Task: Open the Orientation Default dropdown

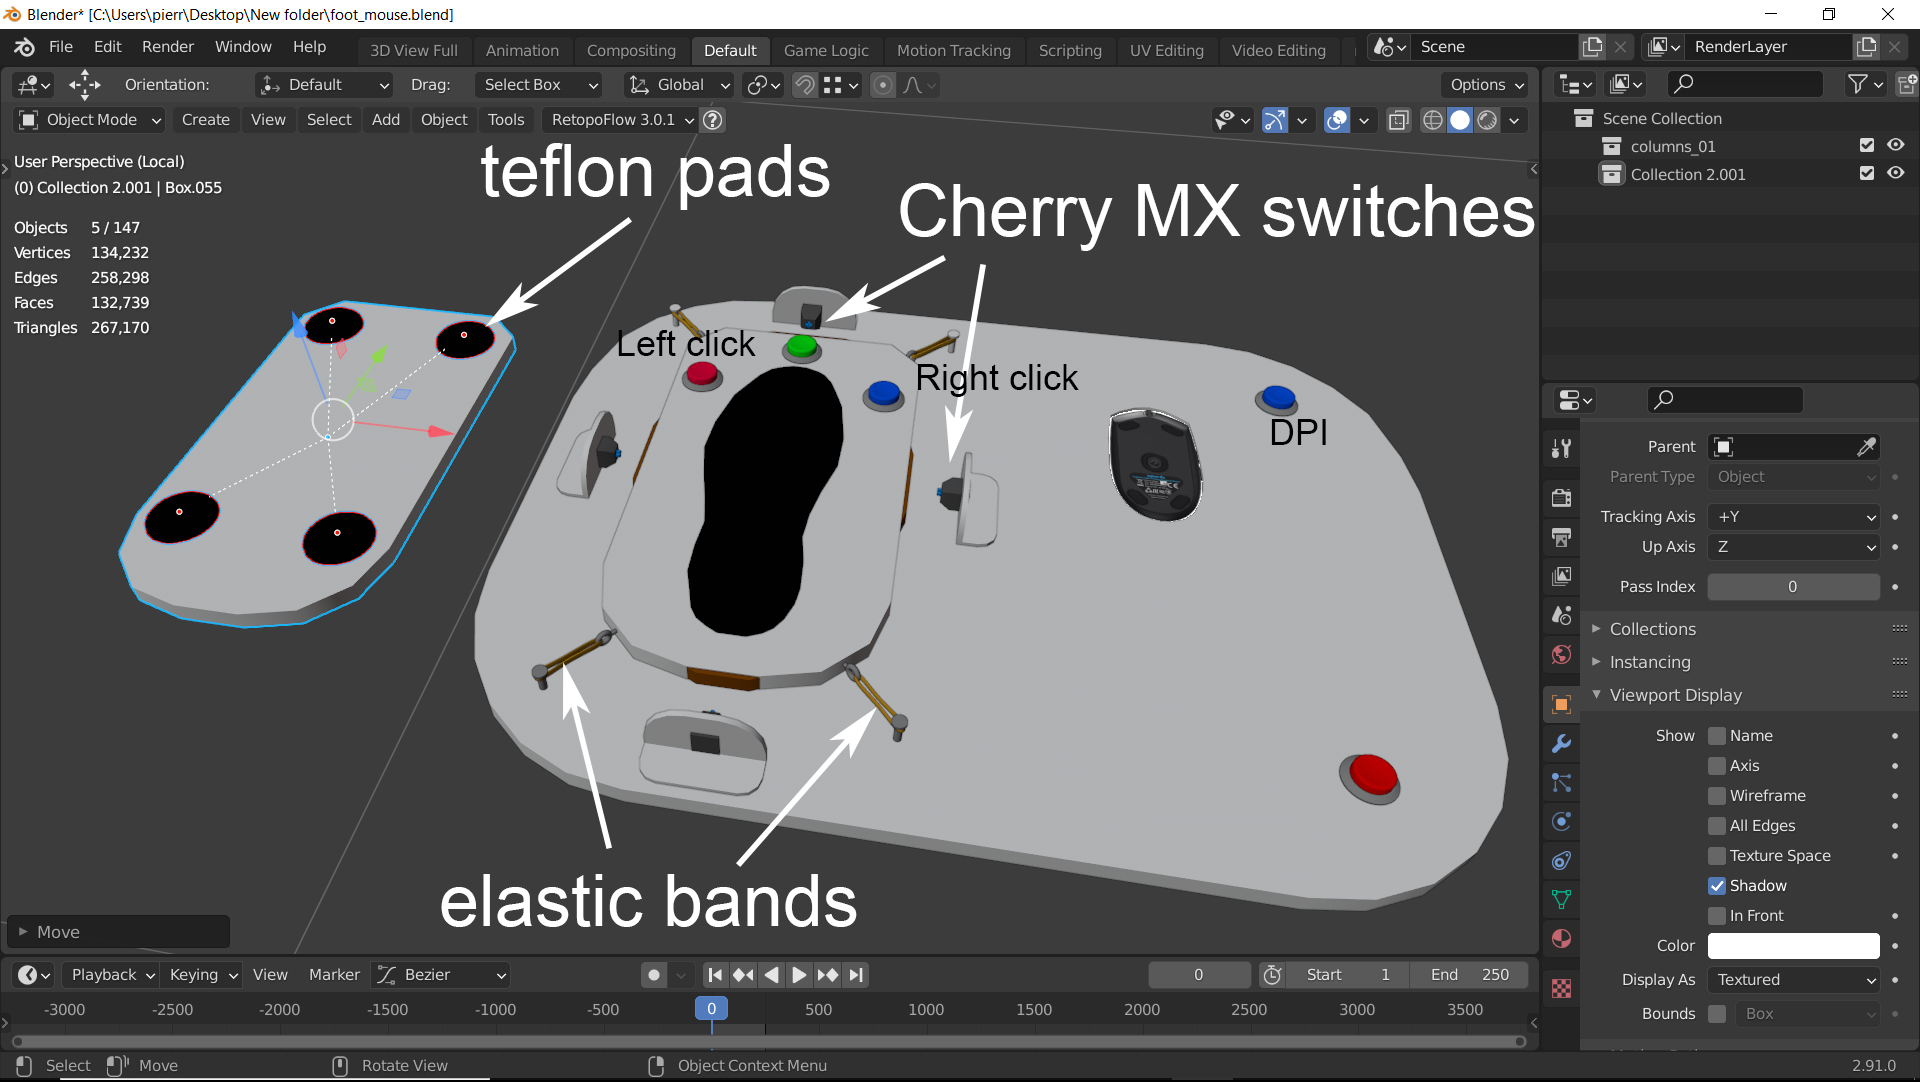Action: (324, 85)
